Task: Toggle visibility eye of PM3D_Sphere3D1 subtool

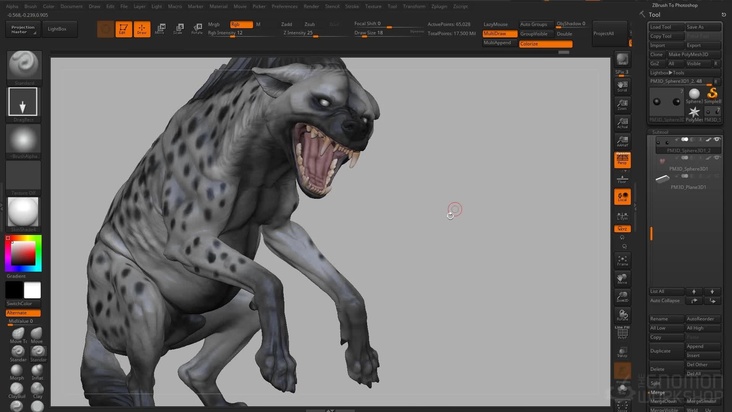Action: [x=717, y=158]
